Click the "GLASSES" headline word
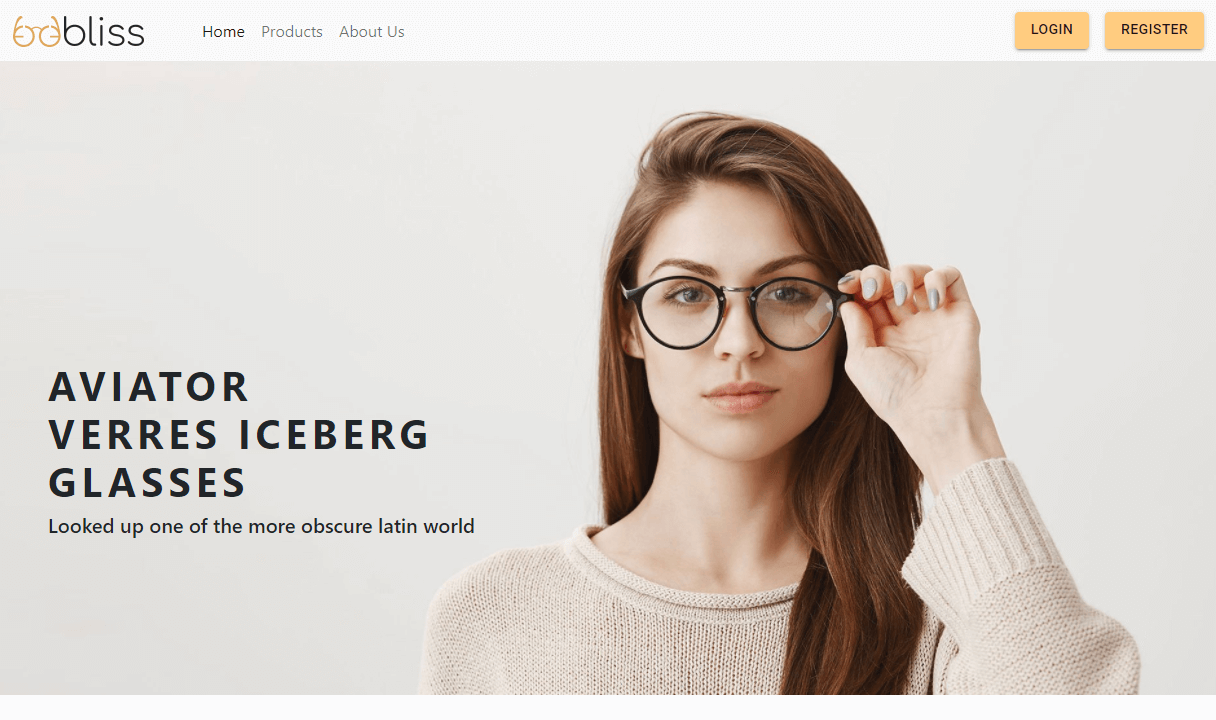Image resolution: width=1216 pixels, height=720 pixels. (148, 483)
